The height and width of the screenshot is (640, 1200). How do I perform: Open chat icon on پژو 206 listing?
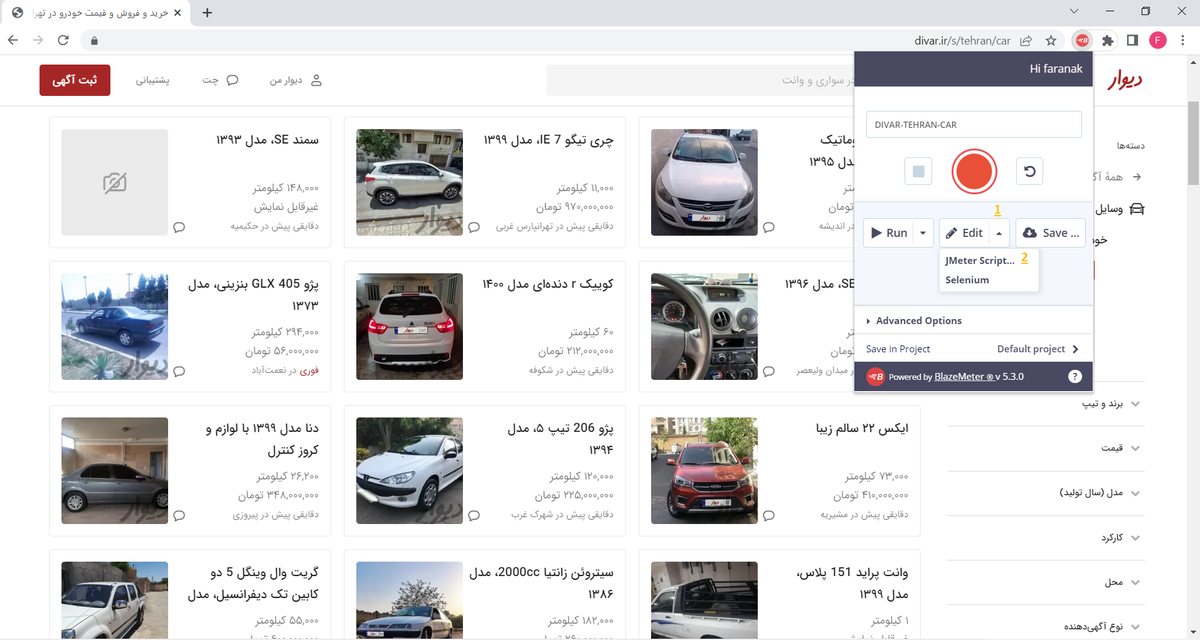[474, 515]
